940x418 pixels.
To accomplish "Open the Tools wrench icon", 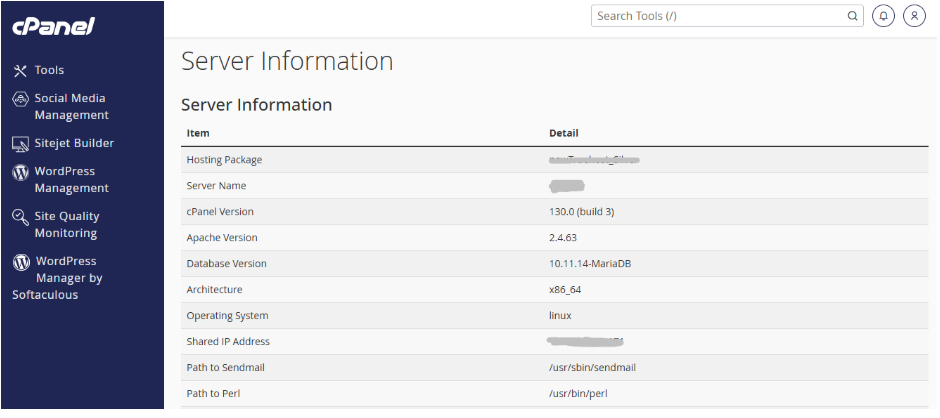I will pos(20,71).
